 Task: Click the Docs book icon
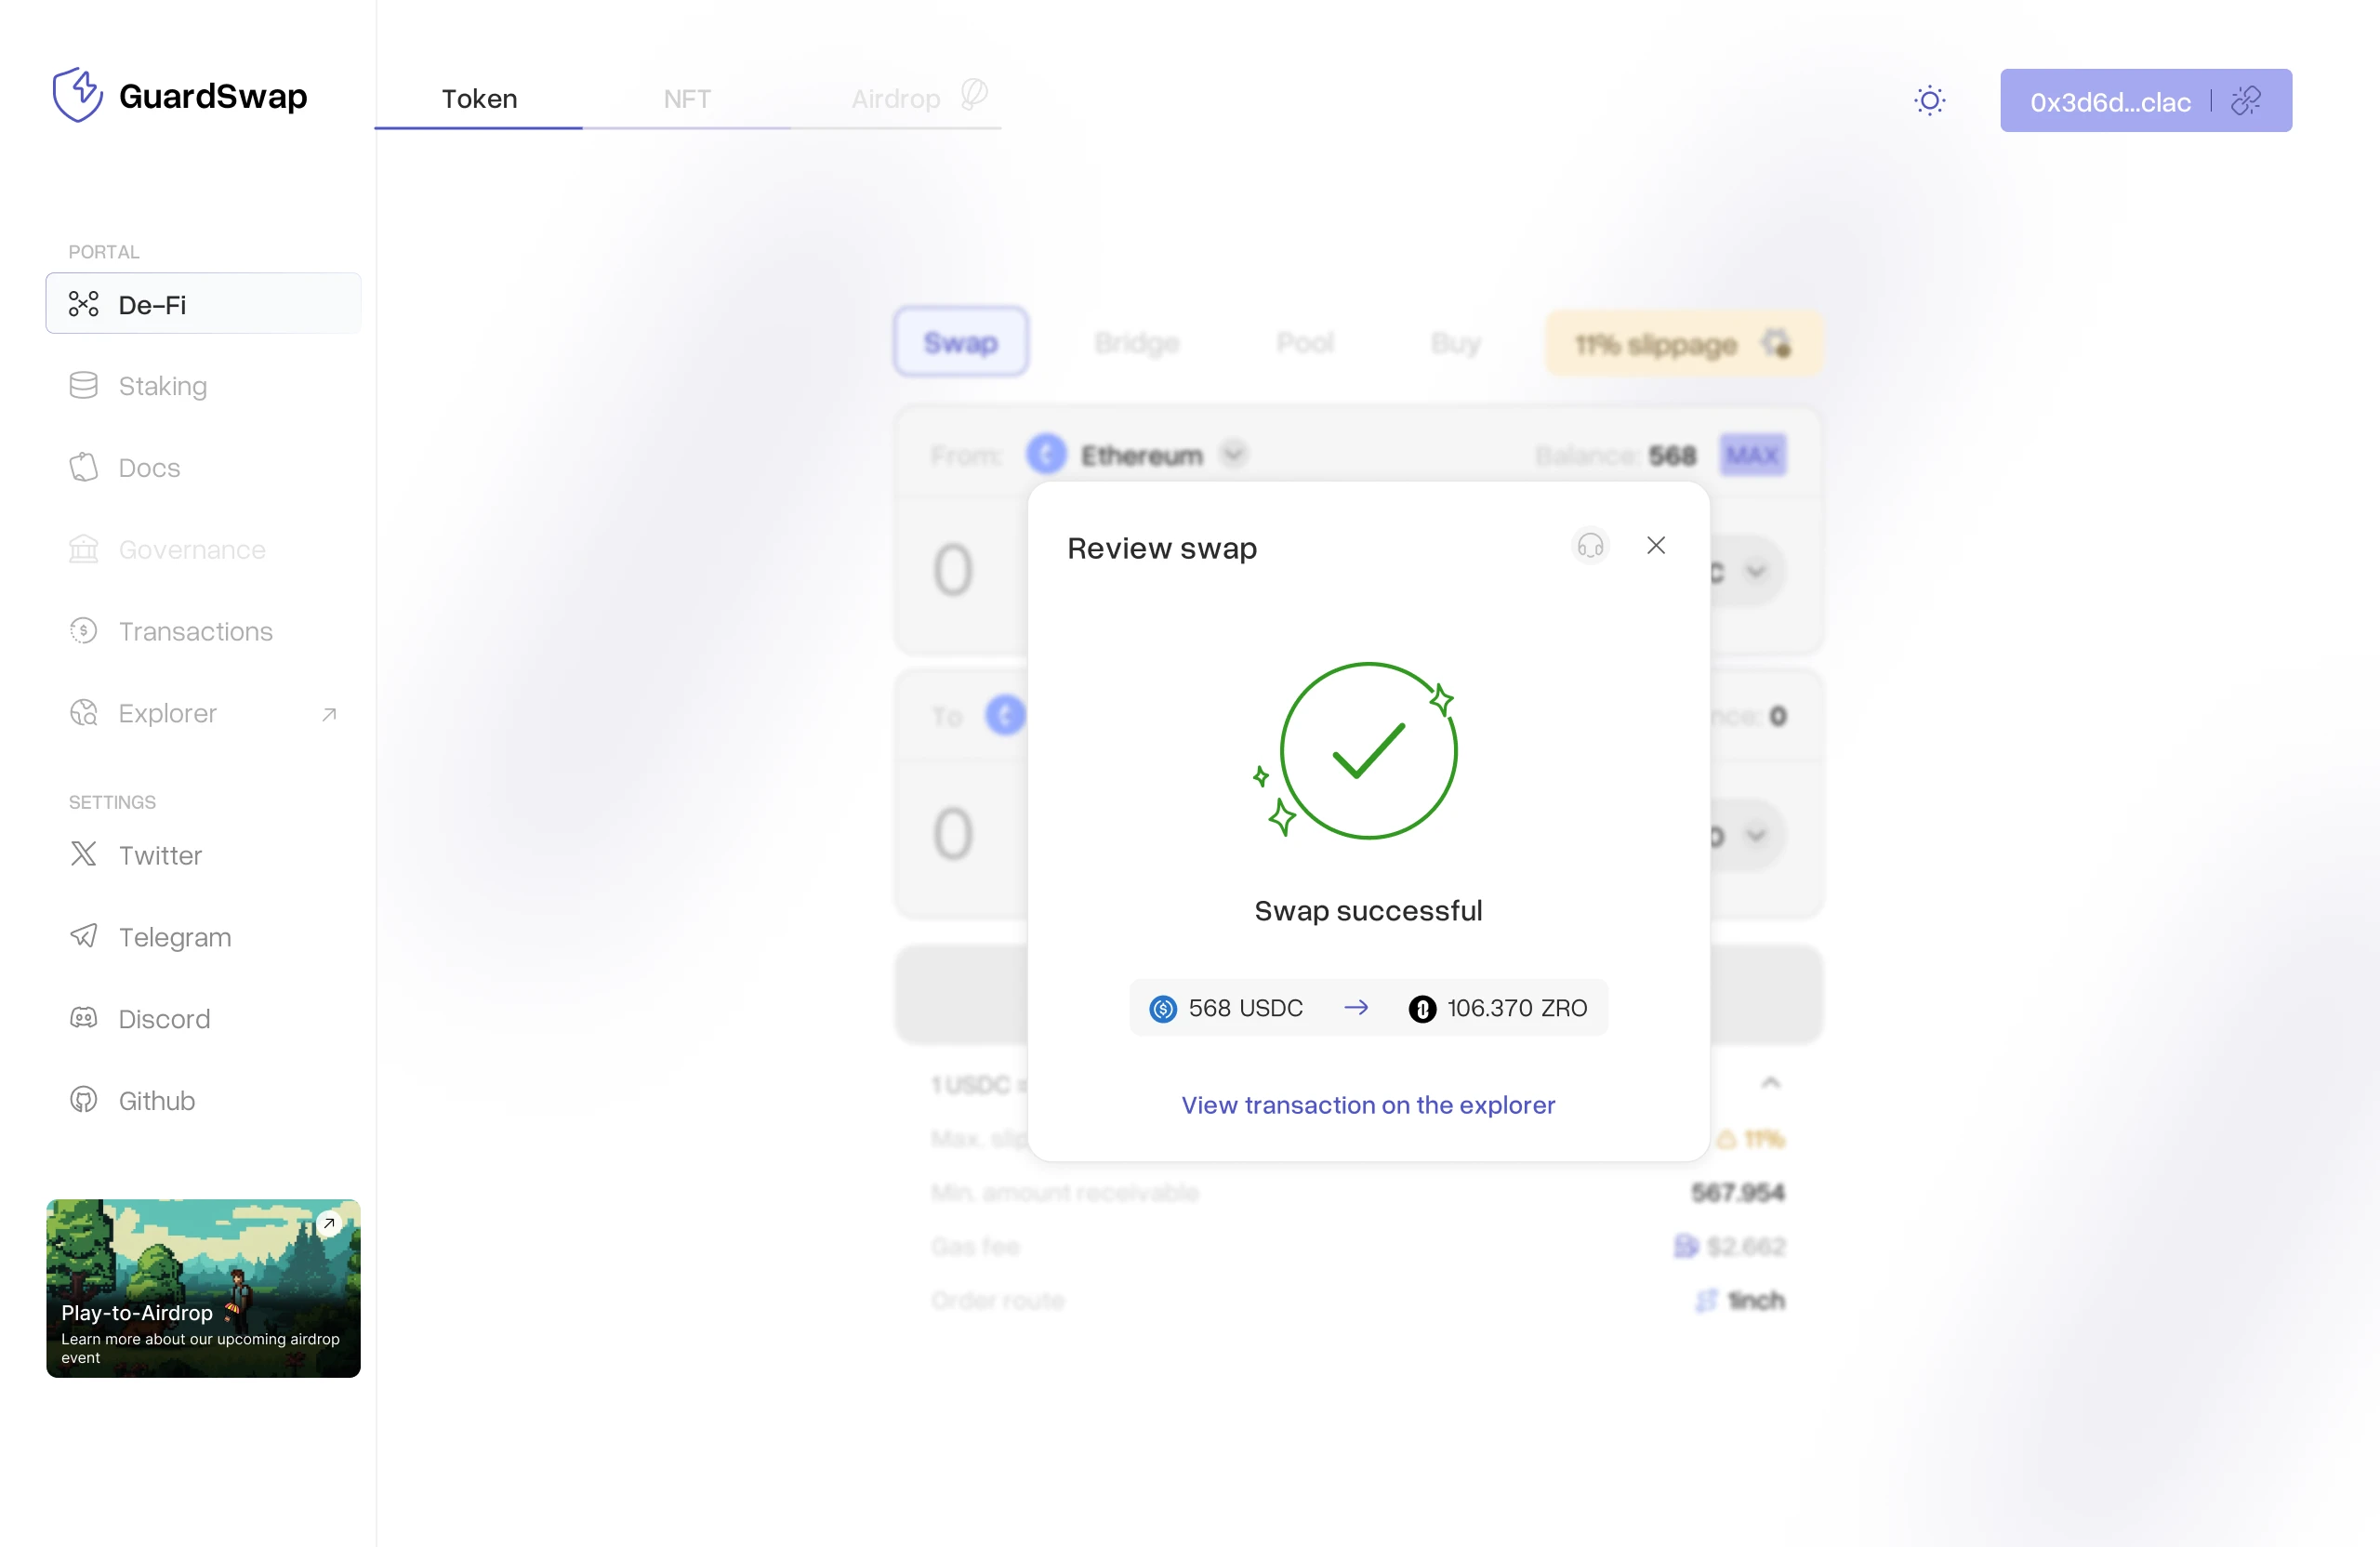(x=84, y=467)
